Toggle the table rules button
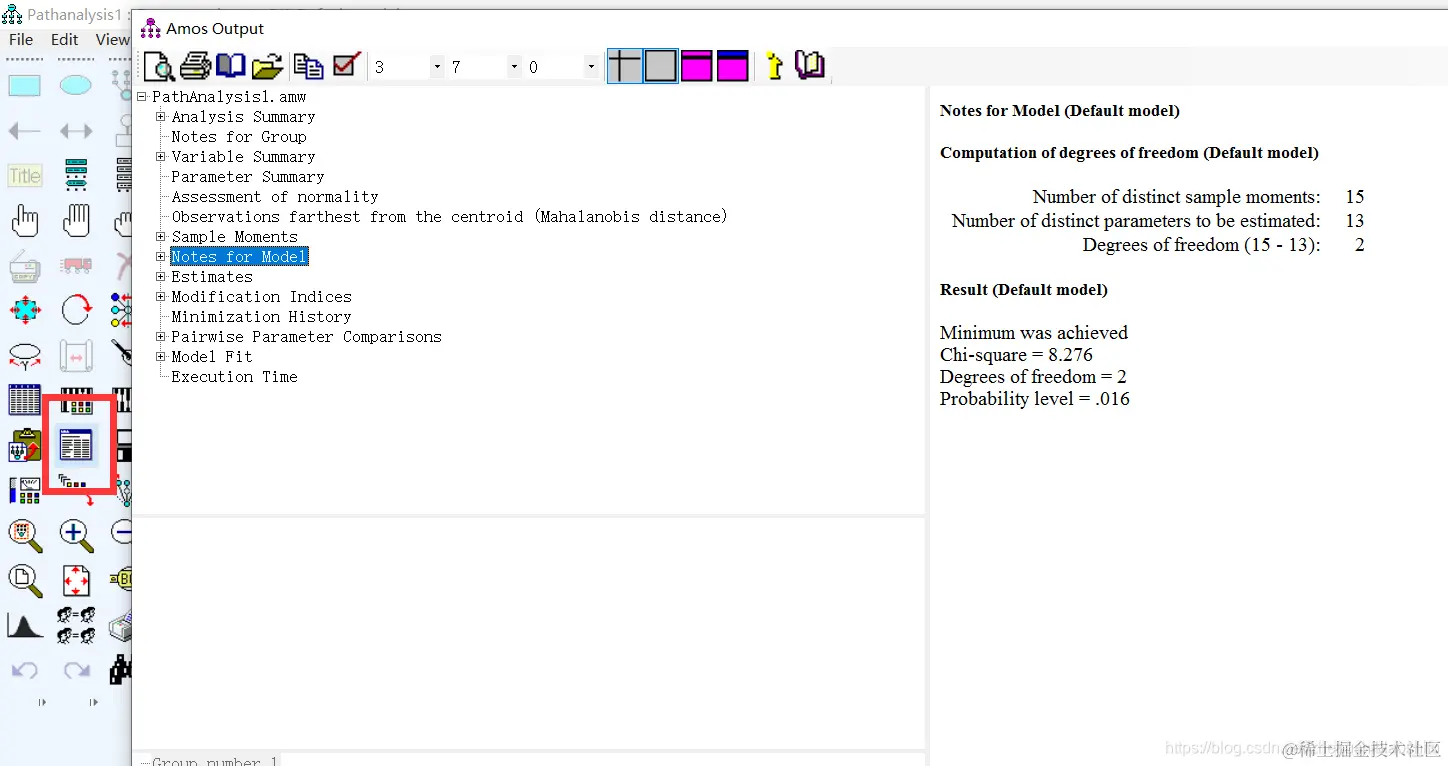Image resolution: width=1448 pixels, height=766 pixels. click(x=624, y=66)
